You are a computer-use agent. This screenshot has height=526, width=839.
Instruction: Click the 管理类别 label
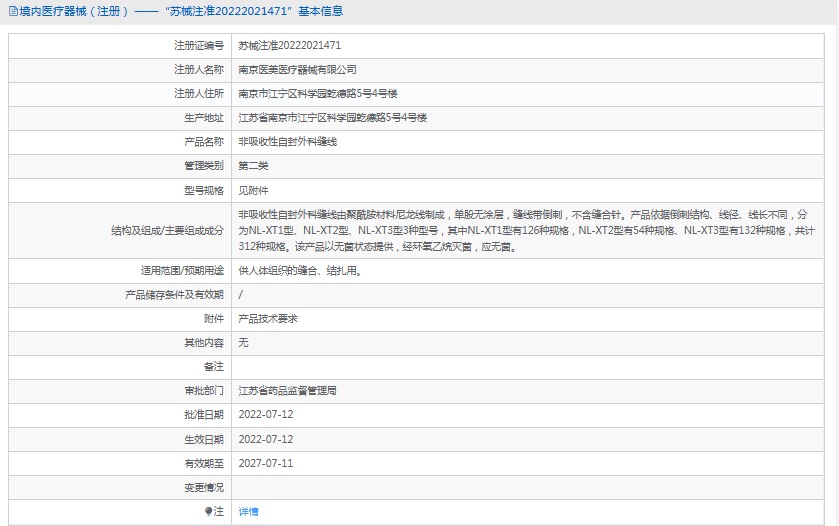(204, 166)
